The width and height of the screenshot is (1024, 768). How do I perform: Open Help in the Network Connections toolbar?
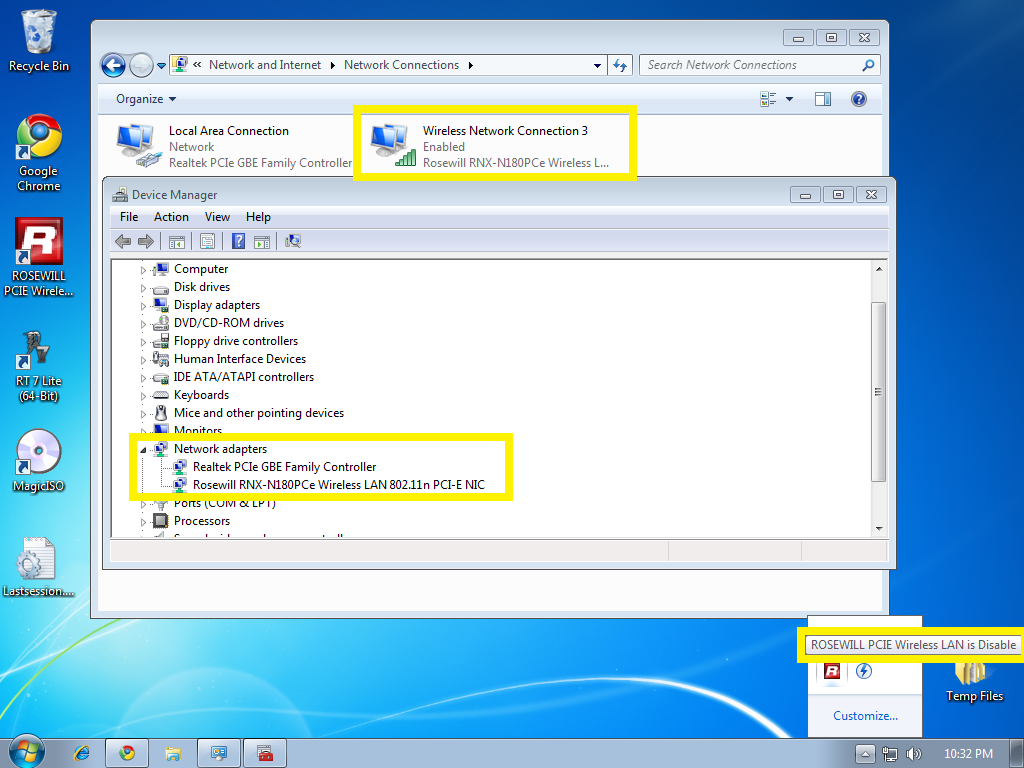click(x=859, y=99)
